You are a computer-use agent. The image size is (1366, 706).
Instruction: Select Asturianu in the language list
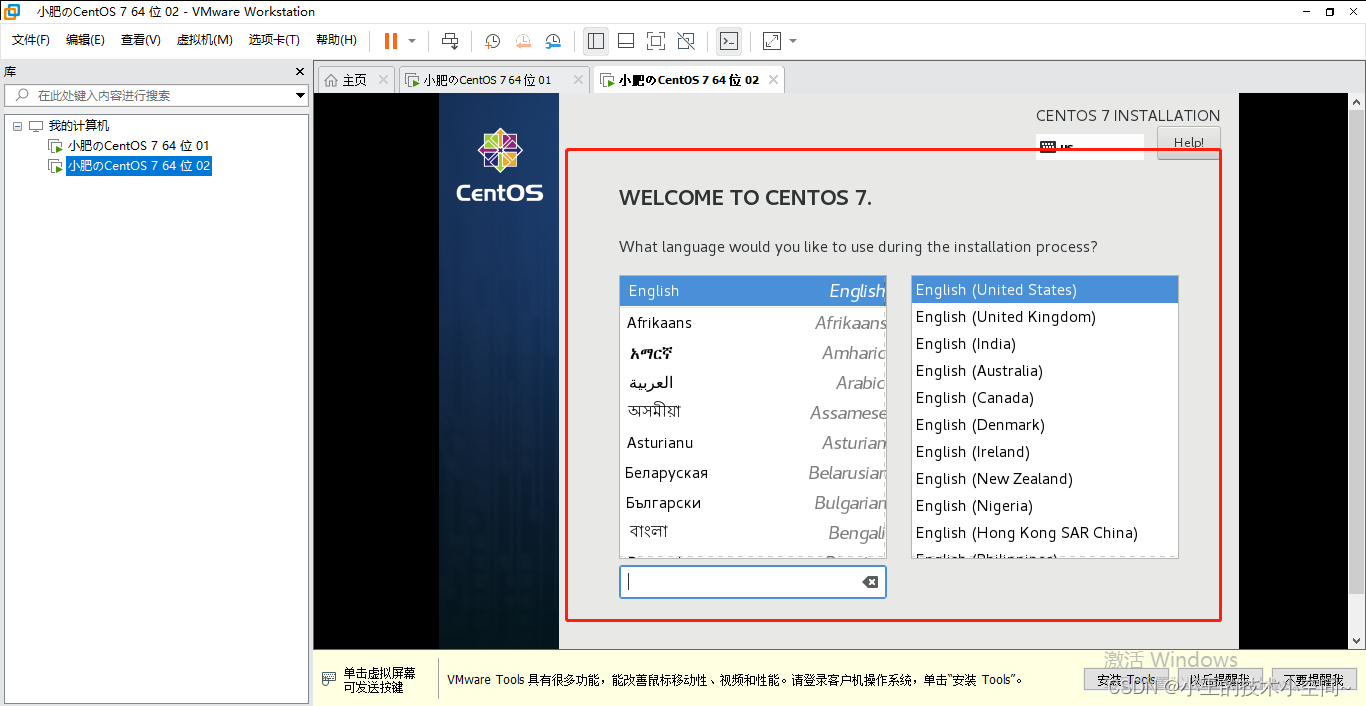(x=753, y=443)
